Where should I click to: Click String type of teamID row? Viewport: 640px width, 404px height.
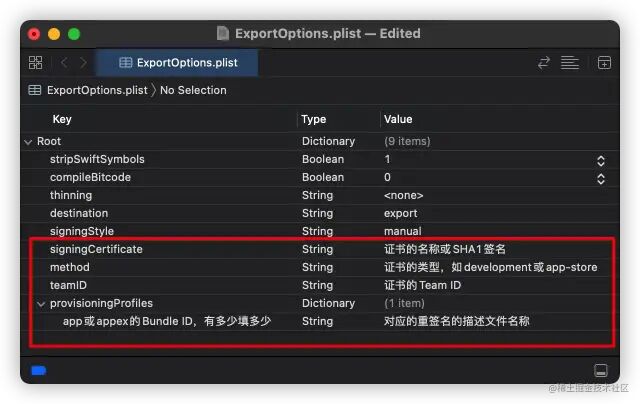pyautogui.click(x=318, y=285)
